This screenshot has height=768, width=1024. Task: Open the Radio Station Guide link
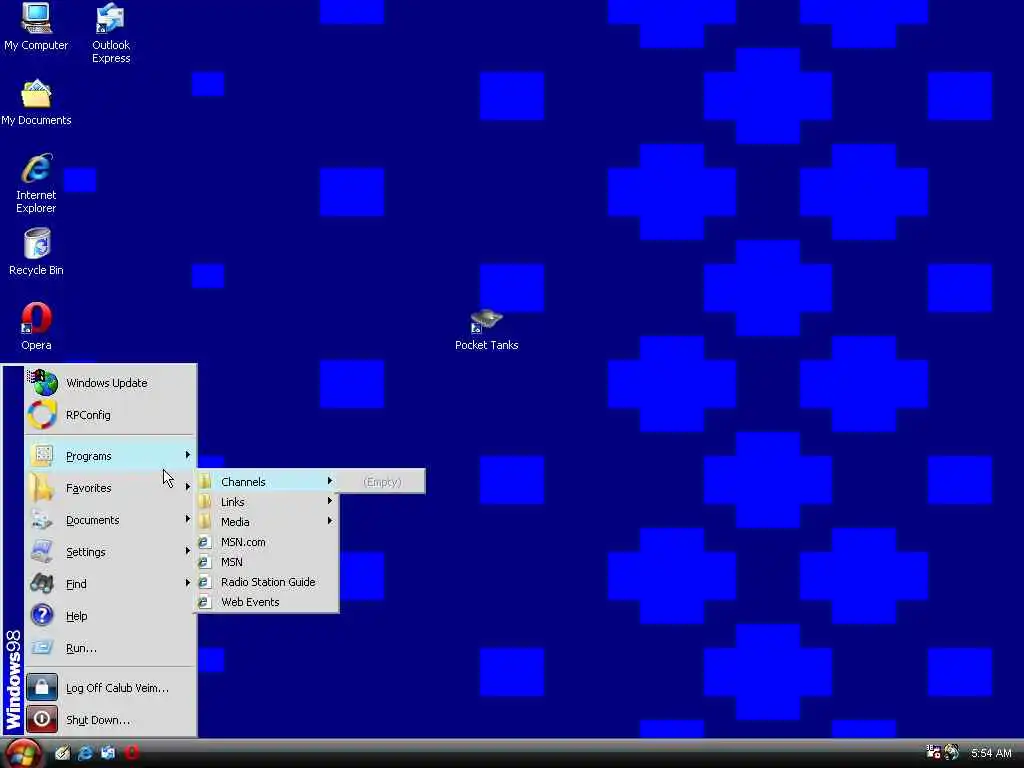267,582
